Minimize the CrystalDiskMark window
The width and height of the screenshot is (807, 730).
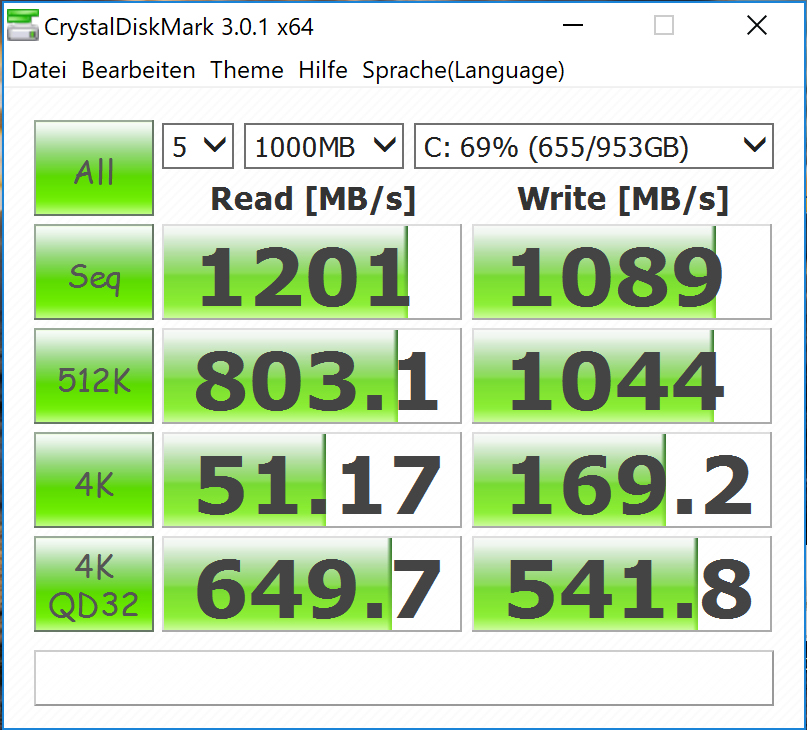pyautogui.click(x=572, y=25)
